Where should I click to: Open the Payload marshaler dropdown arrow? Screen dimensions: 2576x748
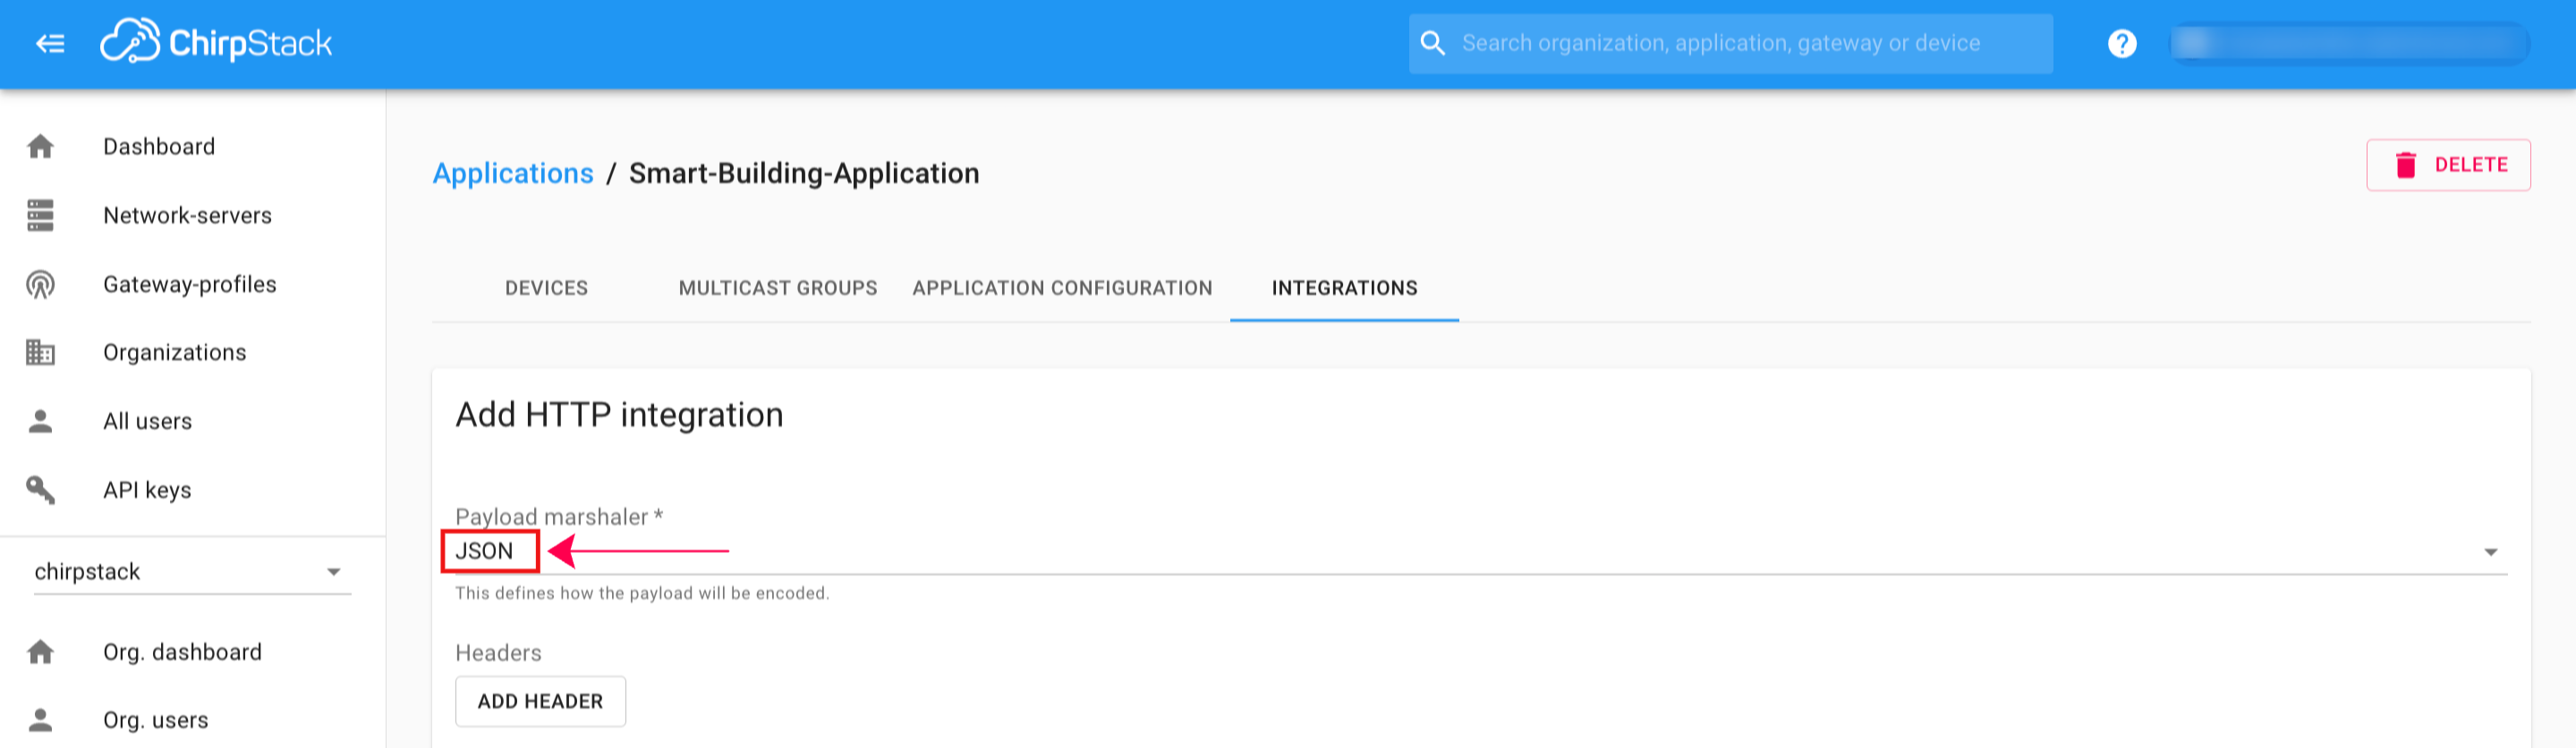click(2490, 552)
